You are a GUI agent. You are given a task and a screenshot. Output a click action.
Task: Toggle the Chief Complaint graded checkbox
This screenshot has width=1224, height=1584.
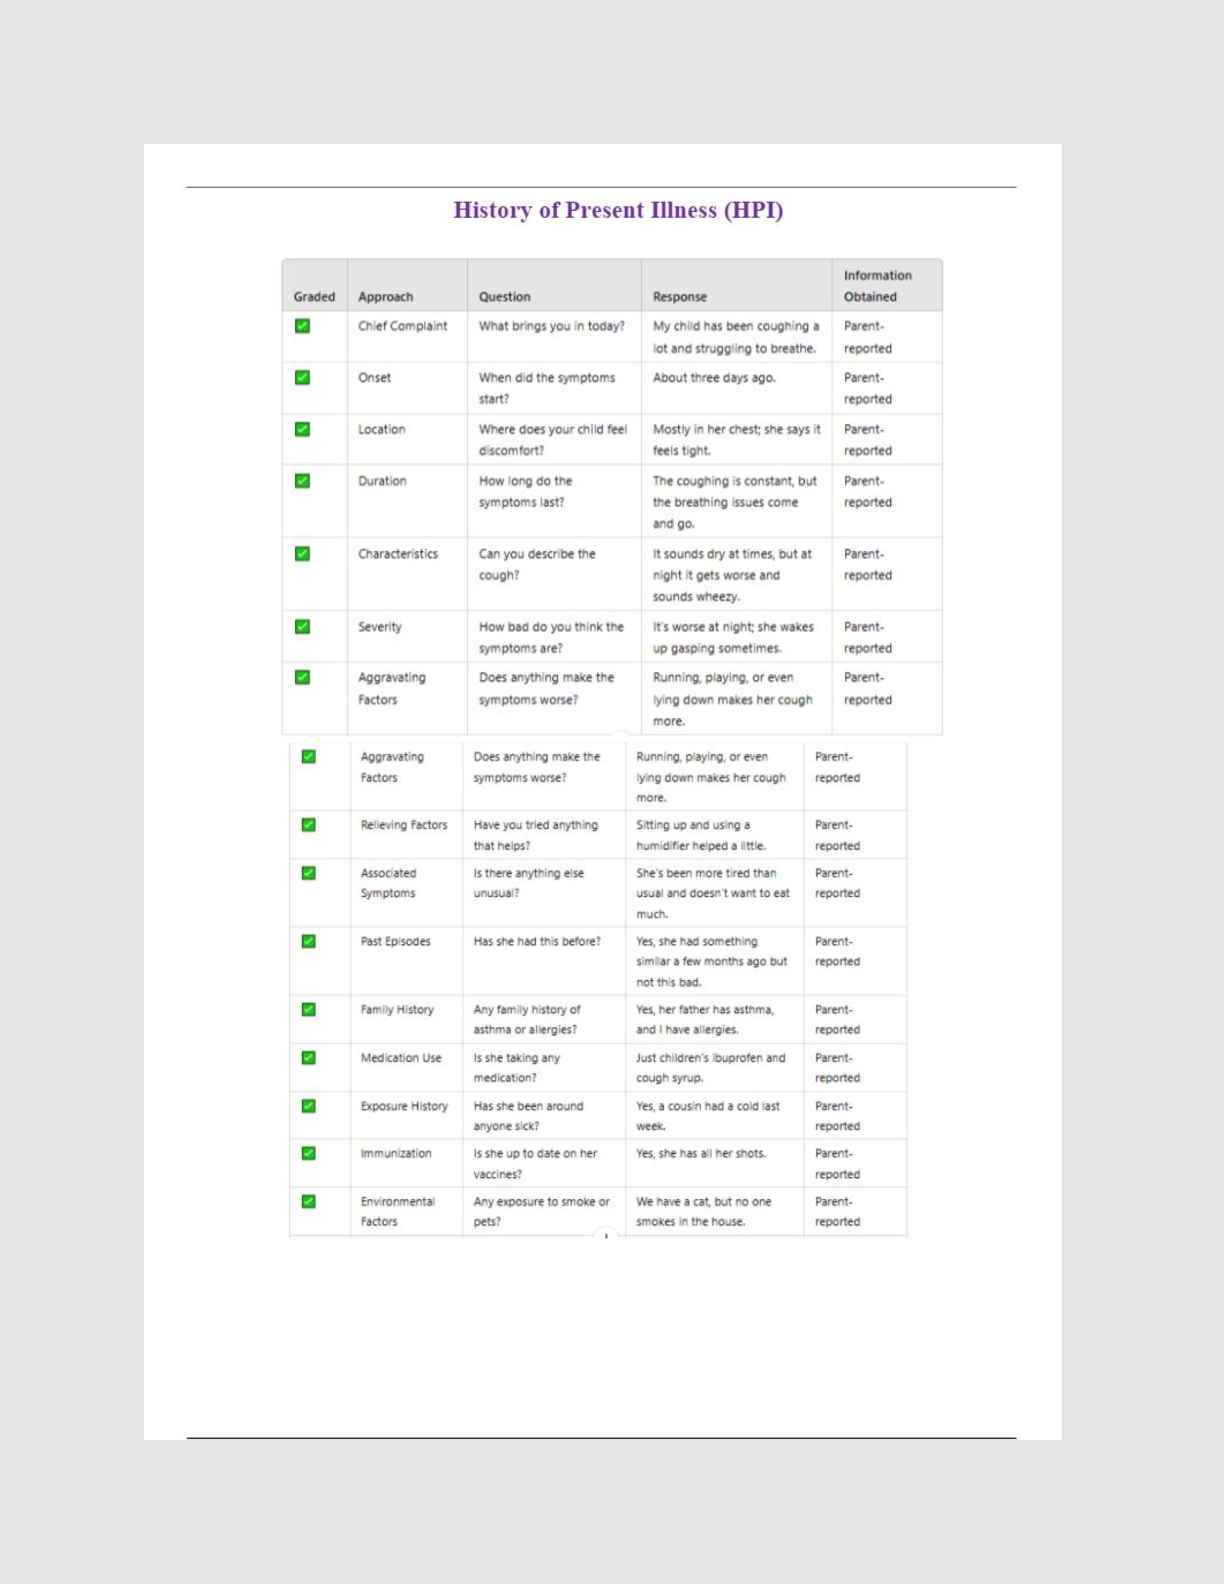point(302,326)
